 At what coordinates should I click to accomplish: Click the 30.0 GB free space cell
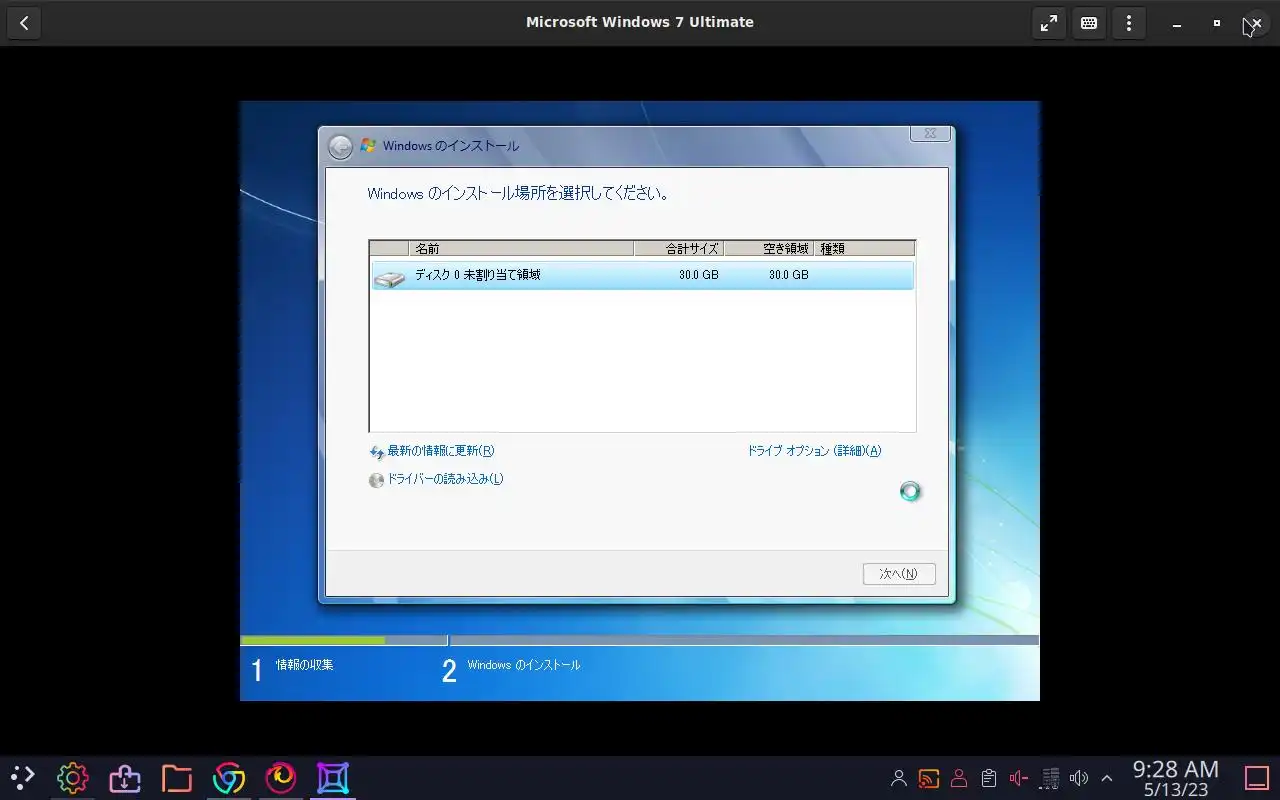tap(788, 275)
